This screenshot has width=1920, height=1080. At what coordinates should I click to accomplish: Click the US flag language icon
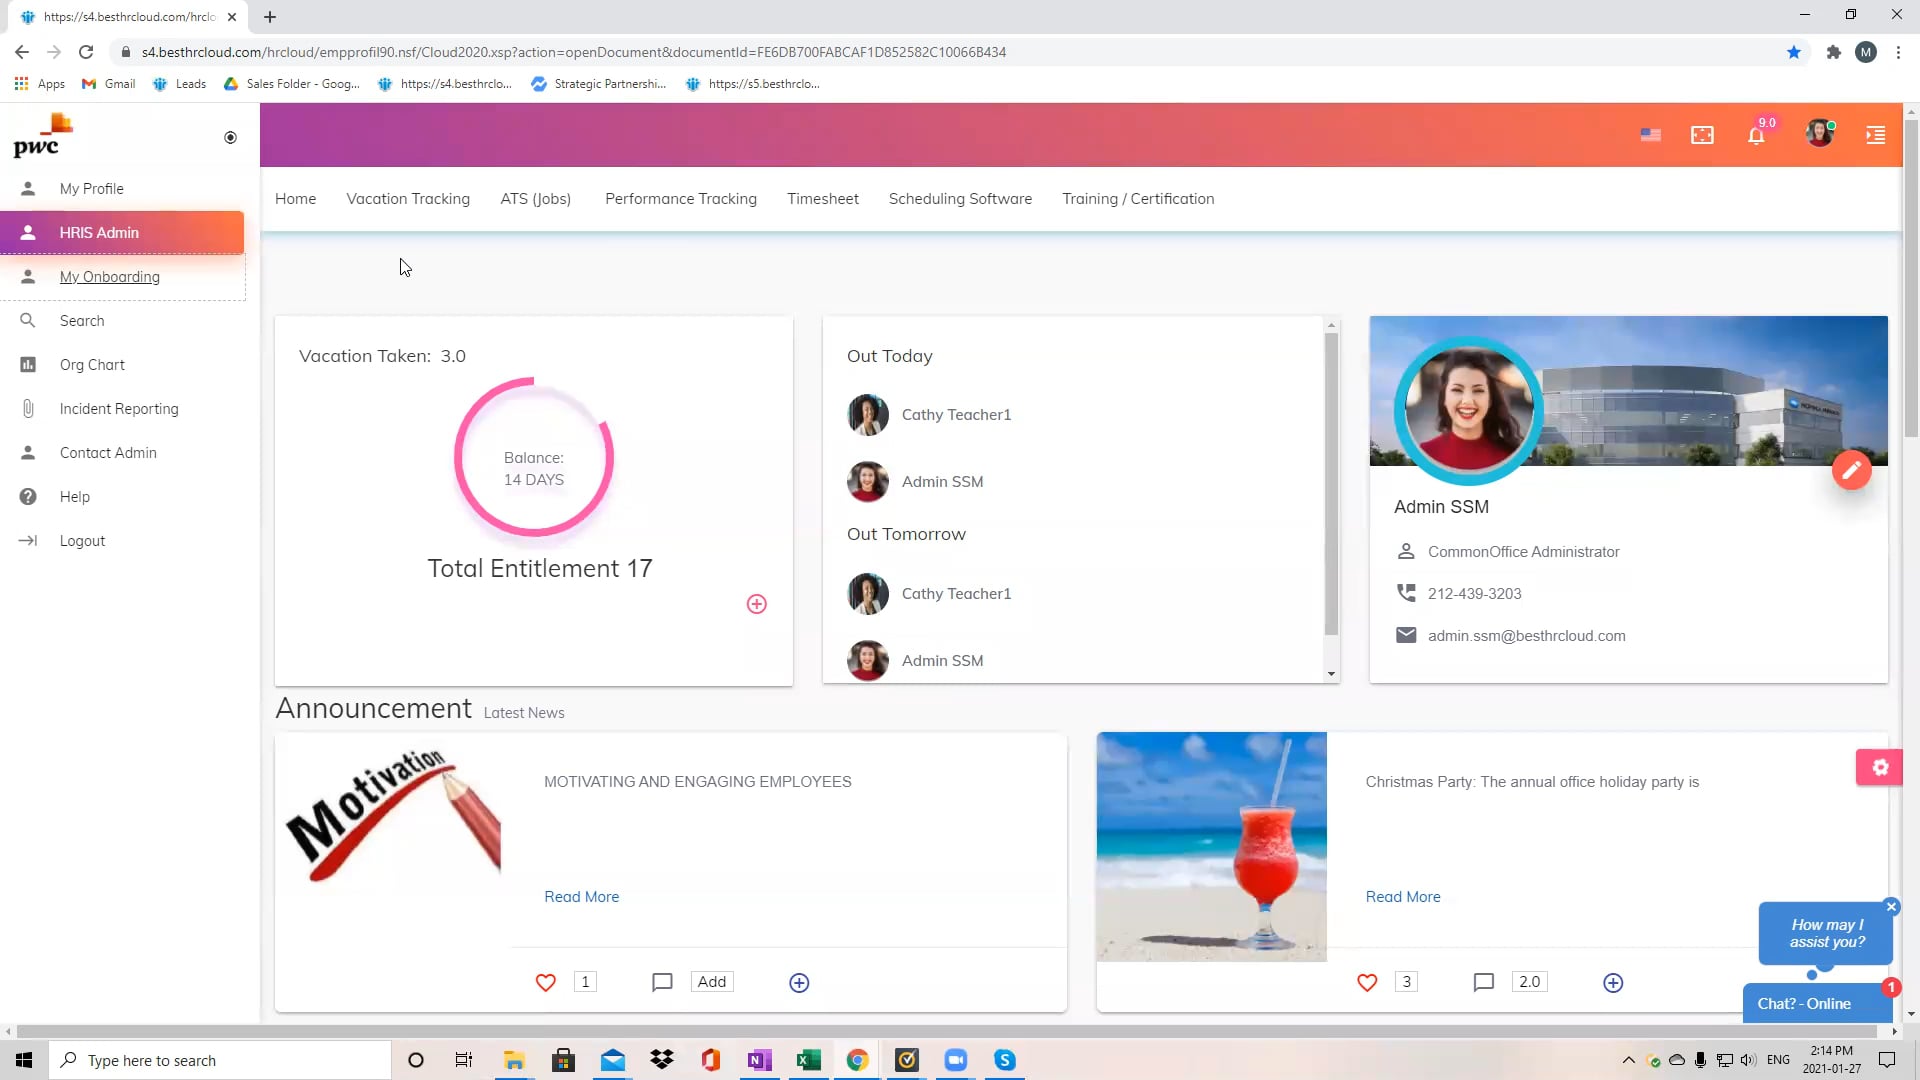point(1651,135)
